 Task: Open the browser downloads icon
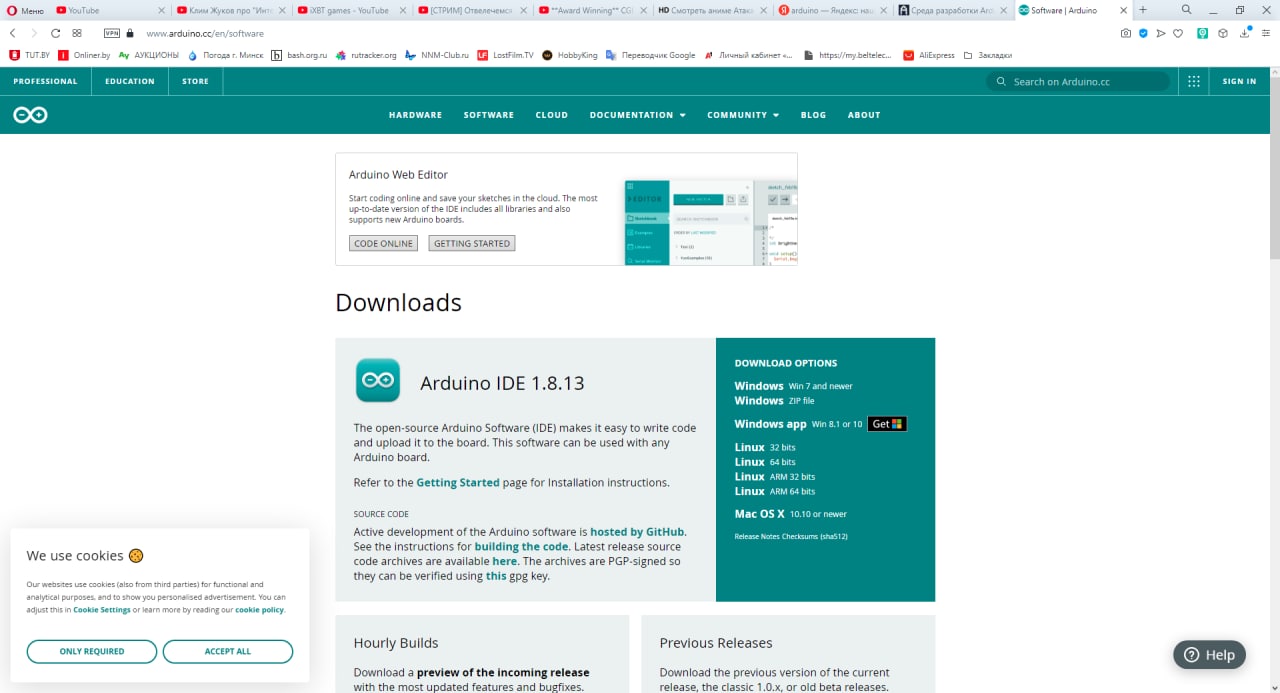1244,33
